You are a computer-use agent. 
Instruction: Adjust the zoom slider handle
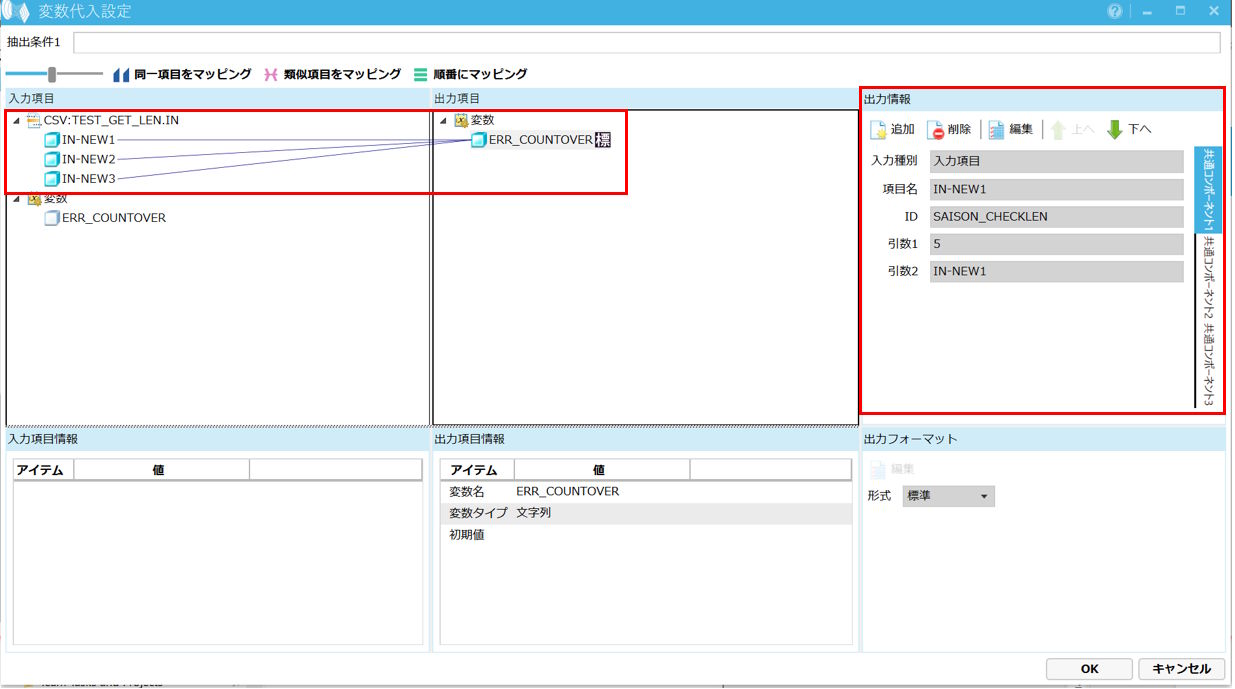[52, 74]
